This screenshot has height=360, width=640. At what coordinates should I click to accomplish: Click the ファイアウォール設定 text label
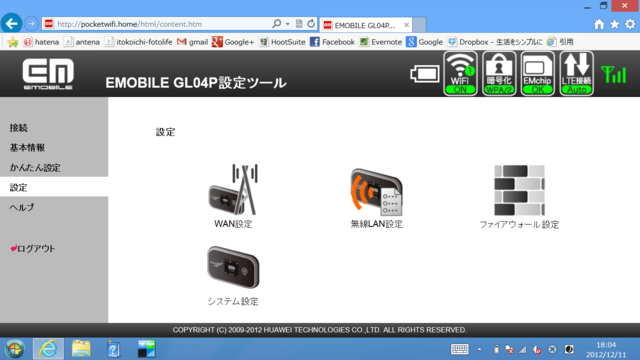pos(519,224)
